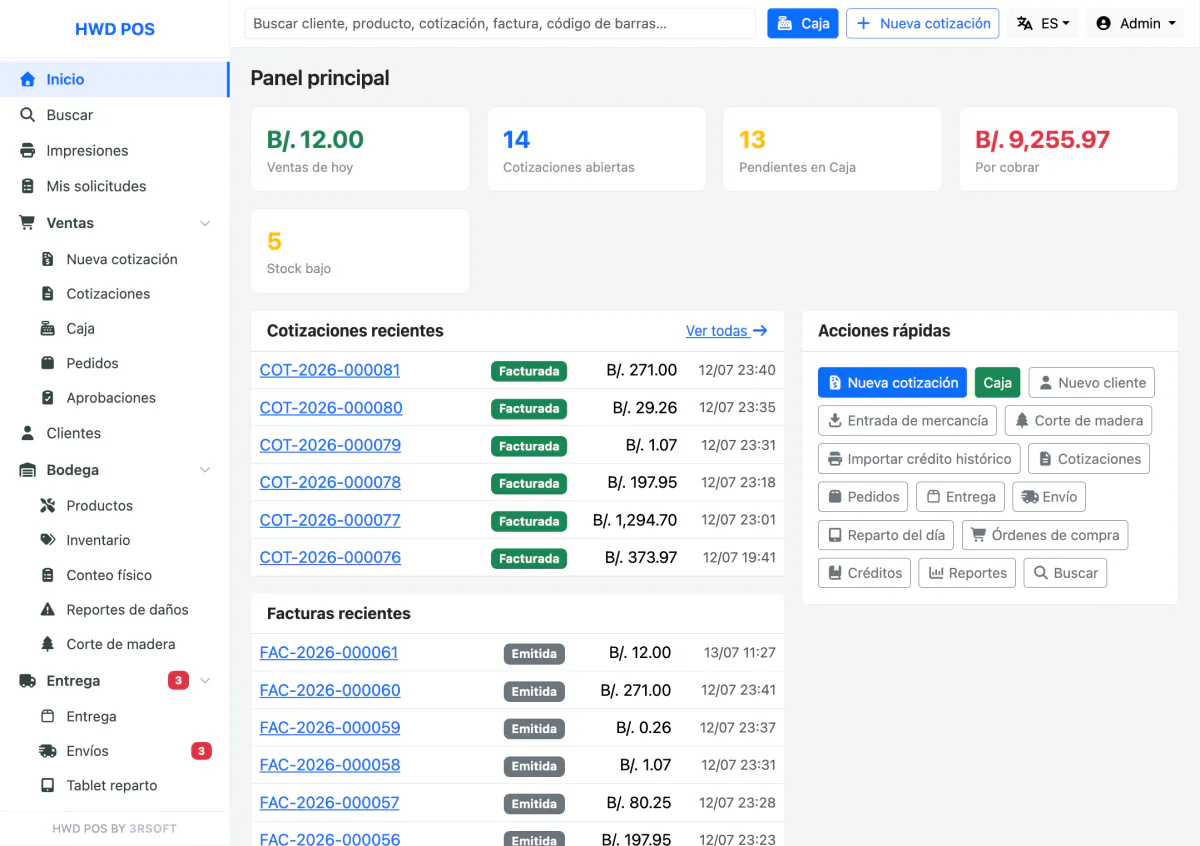Click the Créditos quick action button
The height and width of the screenshot is (846, 1200).
864,573
